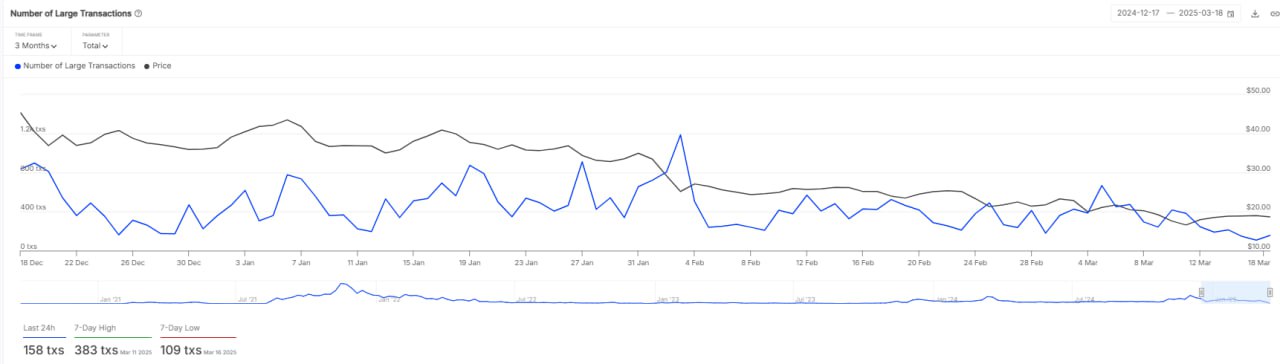Screen dimensions: 1280x364
Task: Copy the chart share link icon
Action: click(x=1274, y=14)
